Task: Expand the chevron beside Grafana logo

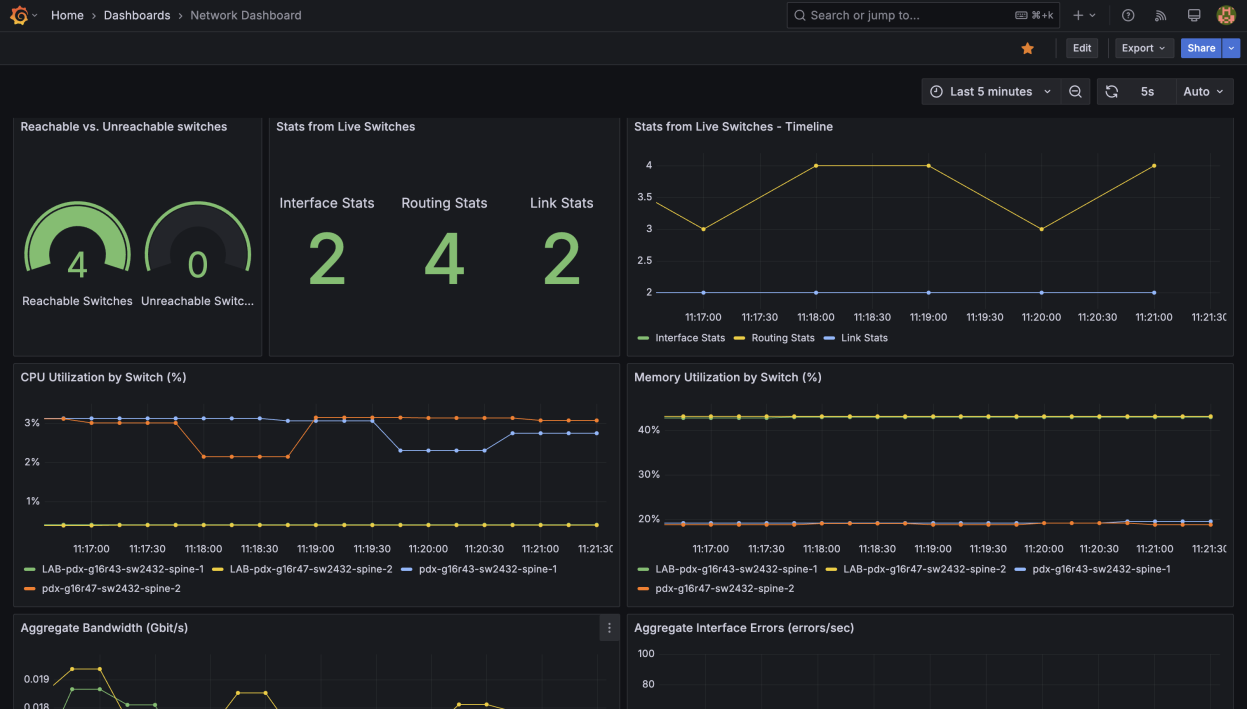Action: point(35,15)
